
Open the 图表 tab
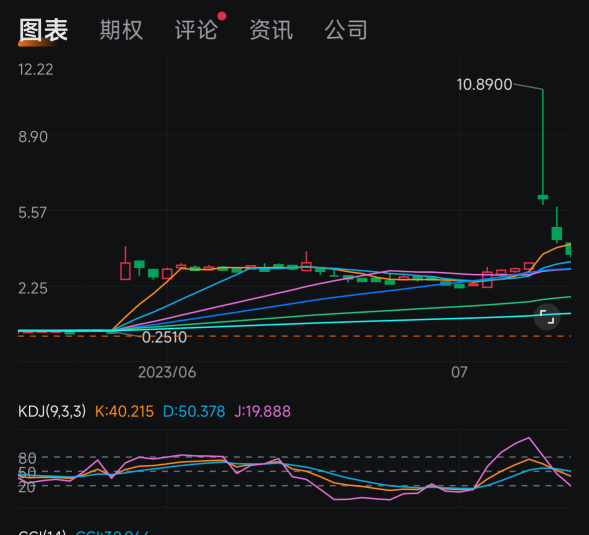43,30
